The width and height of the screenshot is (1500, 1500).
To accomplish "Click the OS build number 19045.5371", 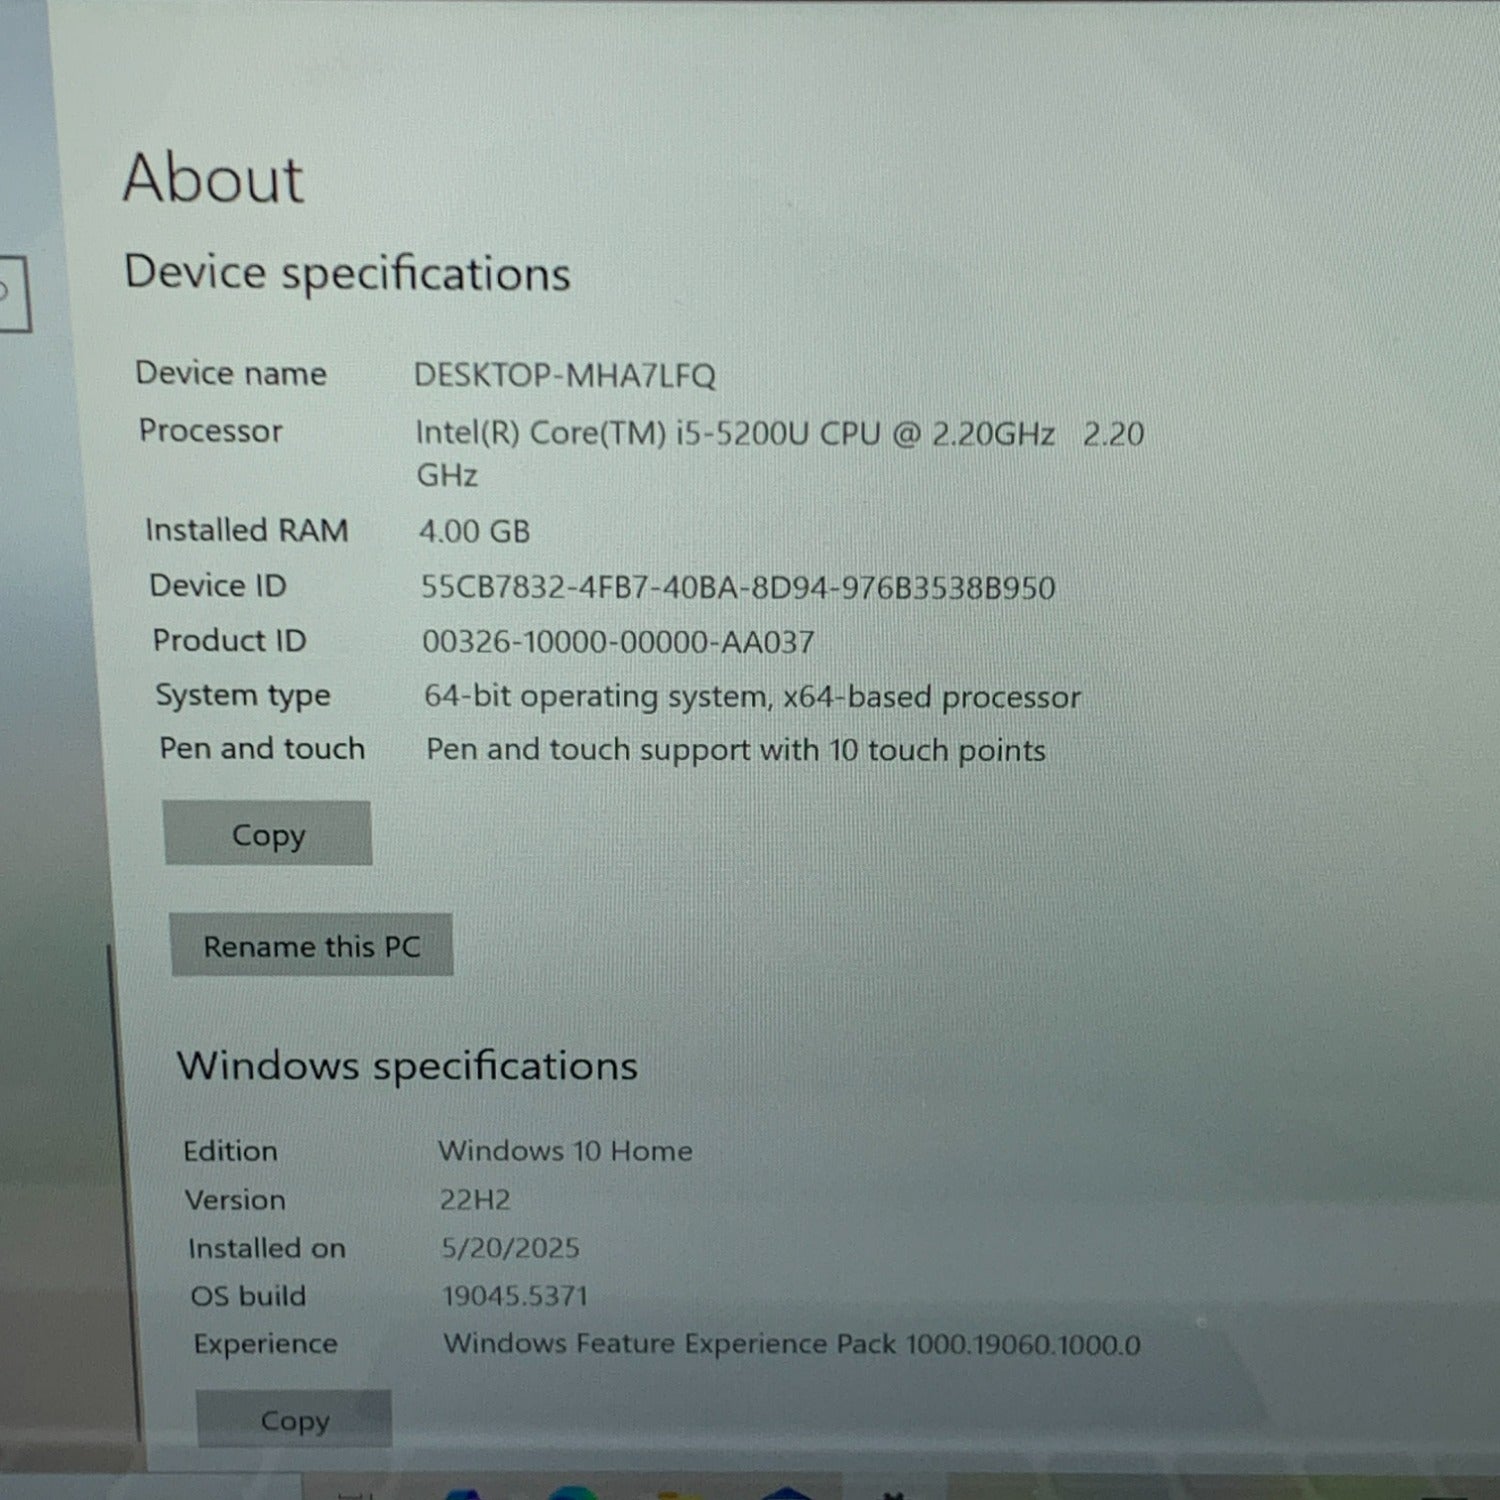I will tap(515, 1296).
